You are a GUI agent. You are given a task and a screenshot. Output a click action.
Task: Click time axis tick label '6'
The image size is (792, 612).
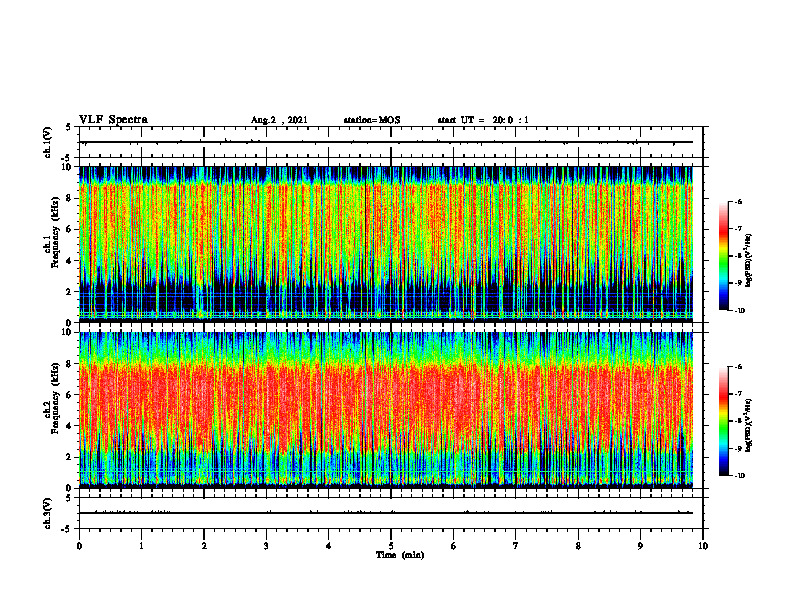point(454,546)
